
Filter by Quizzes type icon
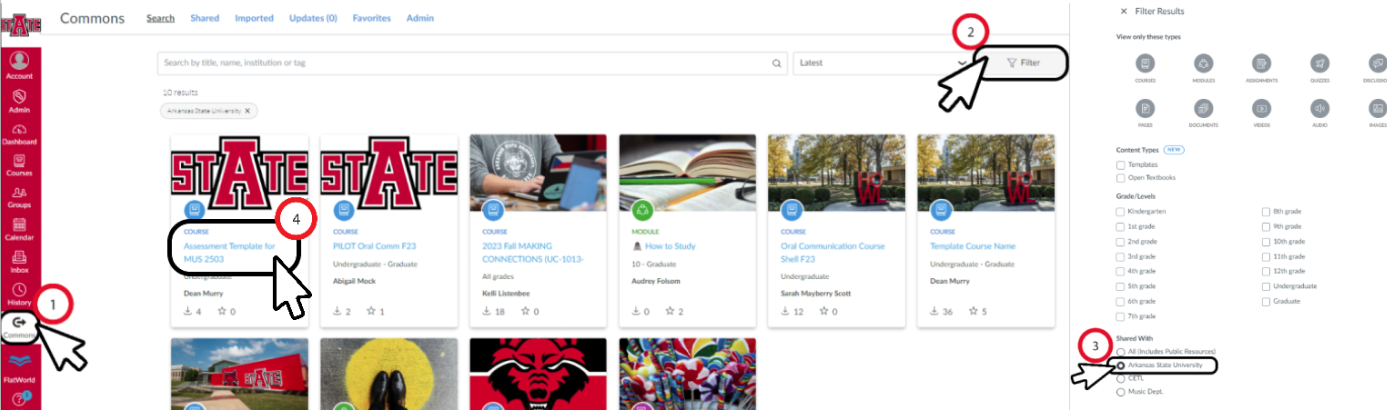click(x=1319, y=64)
